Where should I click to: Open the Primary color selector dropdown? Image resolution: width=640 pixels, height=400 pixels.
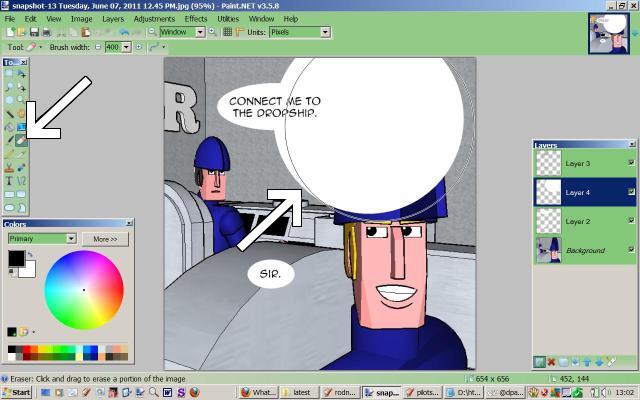click(71, 239)
